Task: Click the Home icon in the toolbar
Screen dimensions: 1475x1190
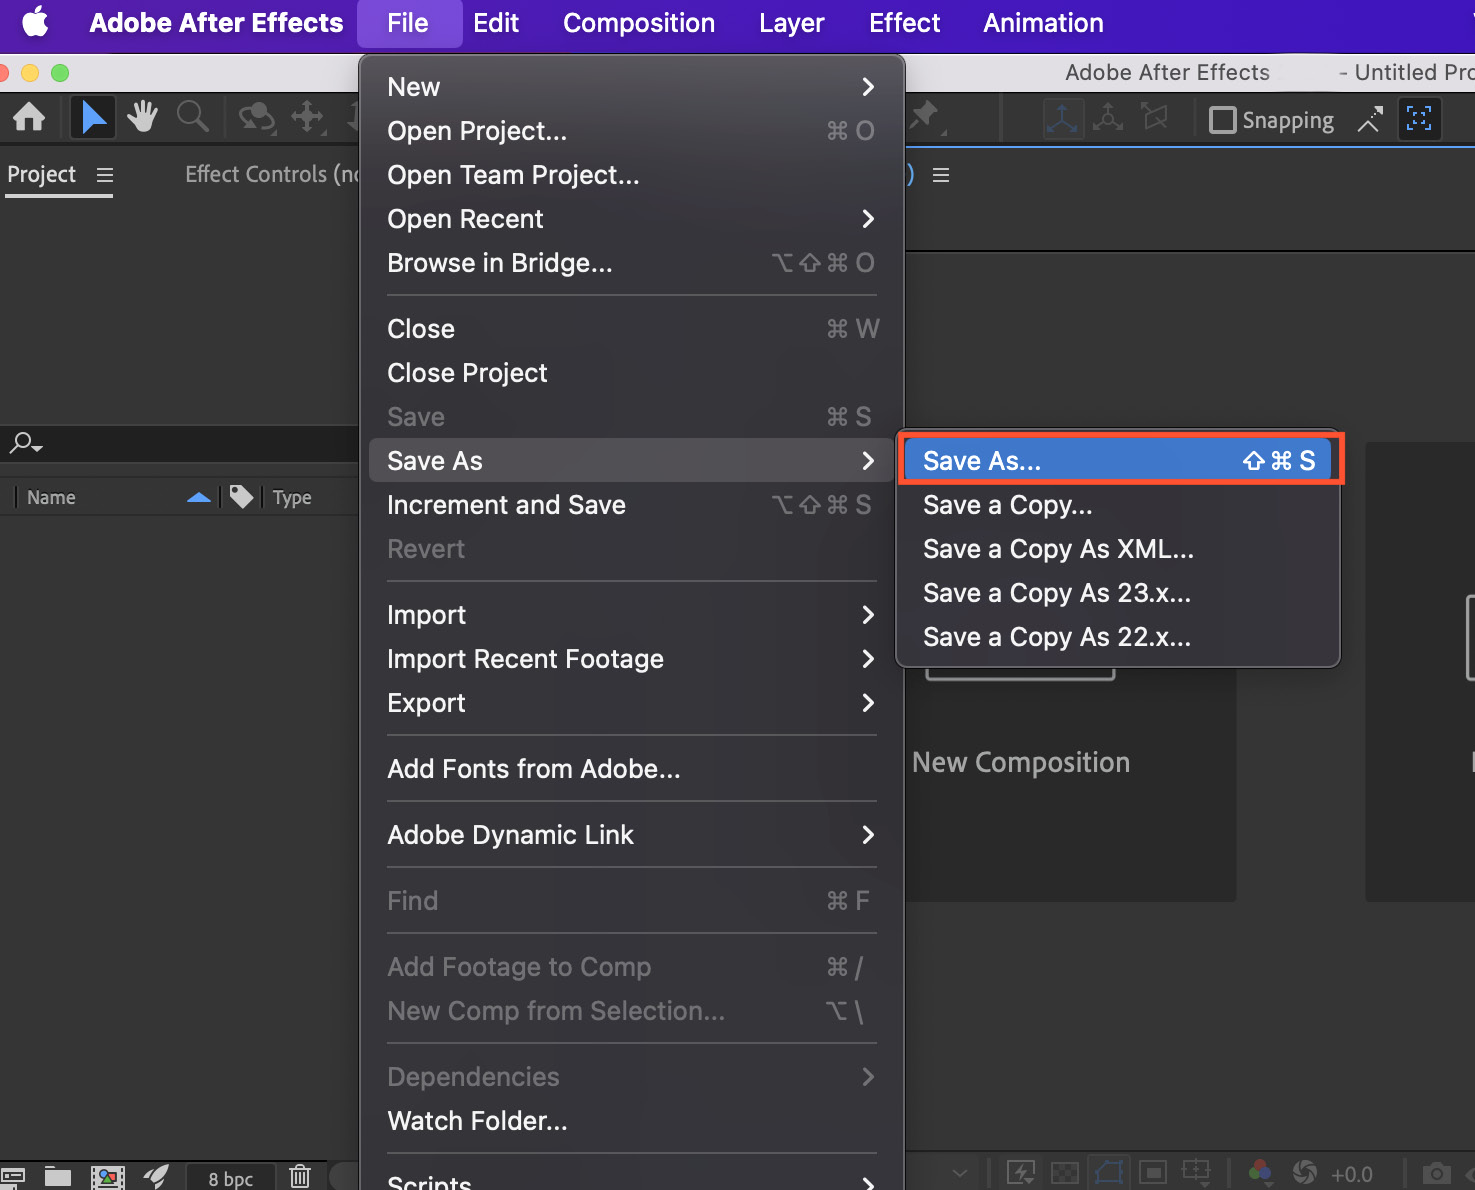Action: [29, 118]
